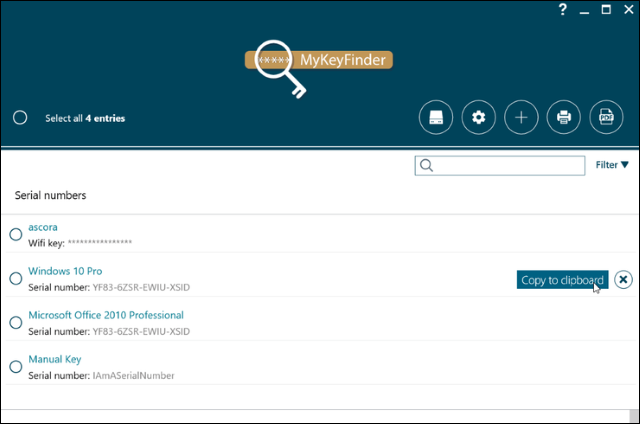The width and height of the screenshot is (640, 424).
Task: Open help with the question mark icon
Action: pos(562,9)
